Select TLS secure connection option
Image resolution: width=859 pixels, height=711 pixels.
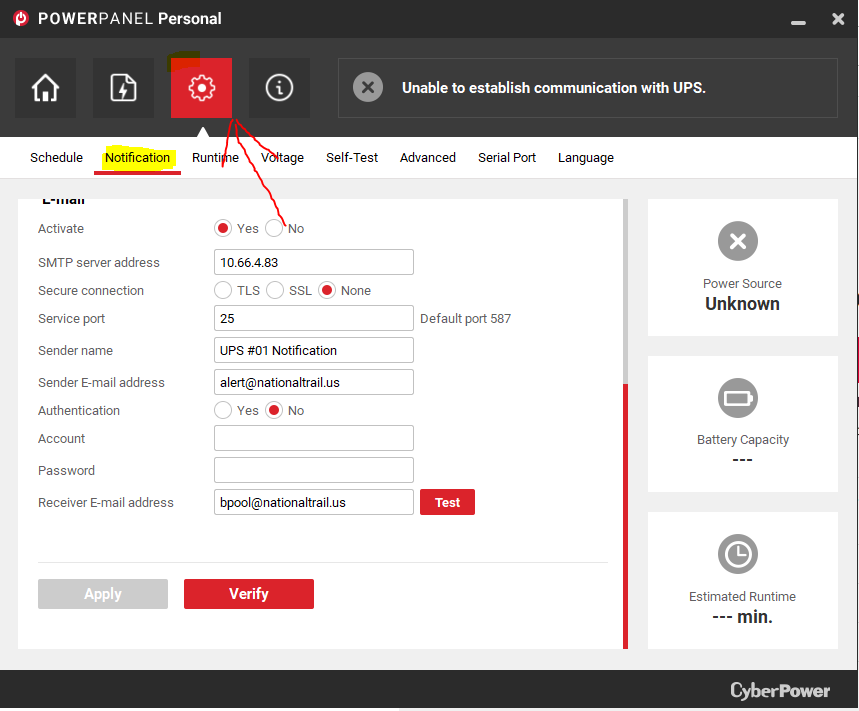tap(224, 291)
